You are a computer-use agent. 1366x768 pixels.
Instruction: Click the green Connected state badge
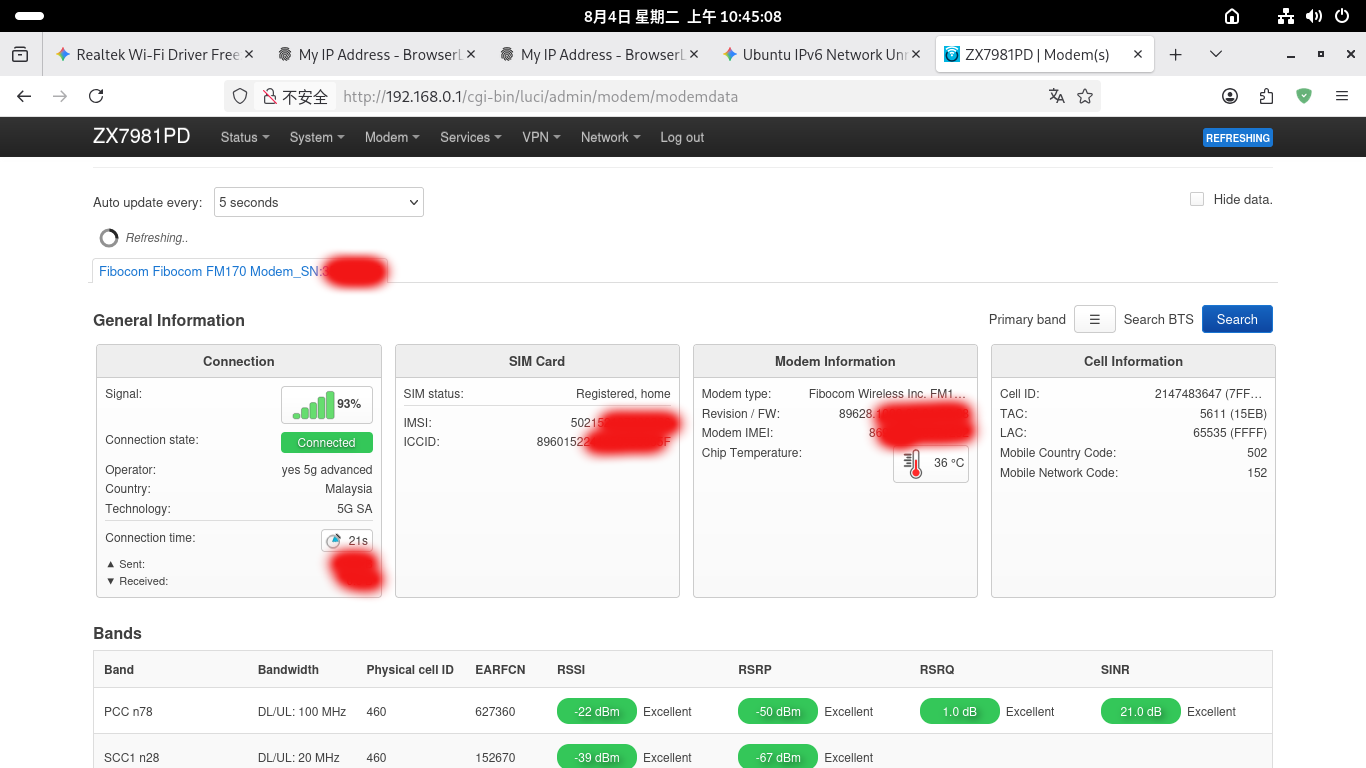[327, 442]
